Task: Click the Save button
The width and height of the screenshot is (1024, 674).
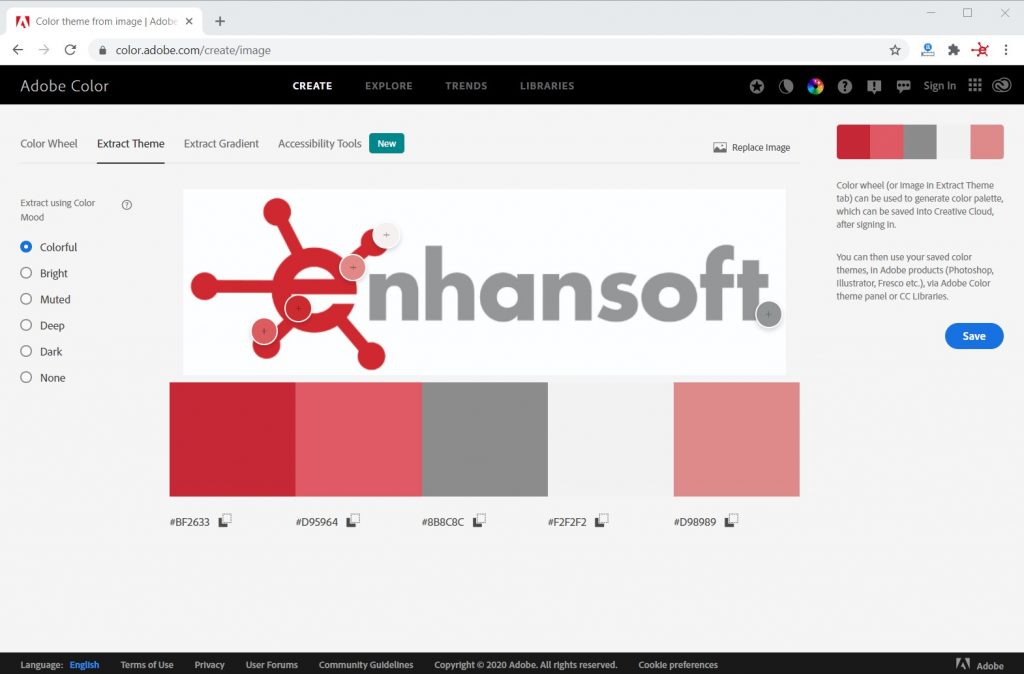Action: tap(974, 336)
